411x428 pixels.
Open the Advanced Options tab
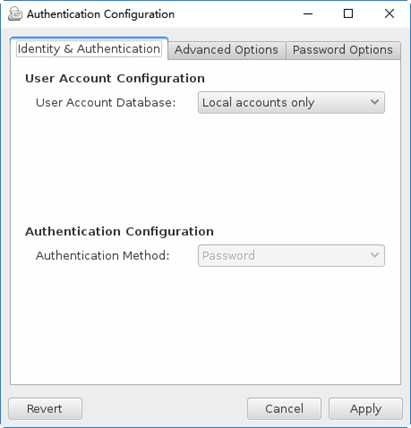(x=226, y=50)
